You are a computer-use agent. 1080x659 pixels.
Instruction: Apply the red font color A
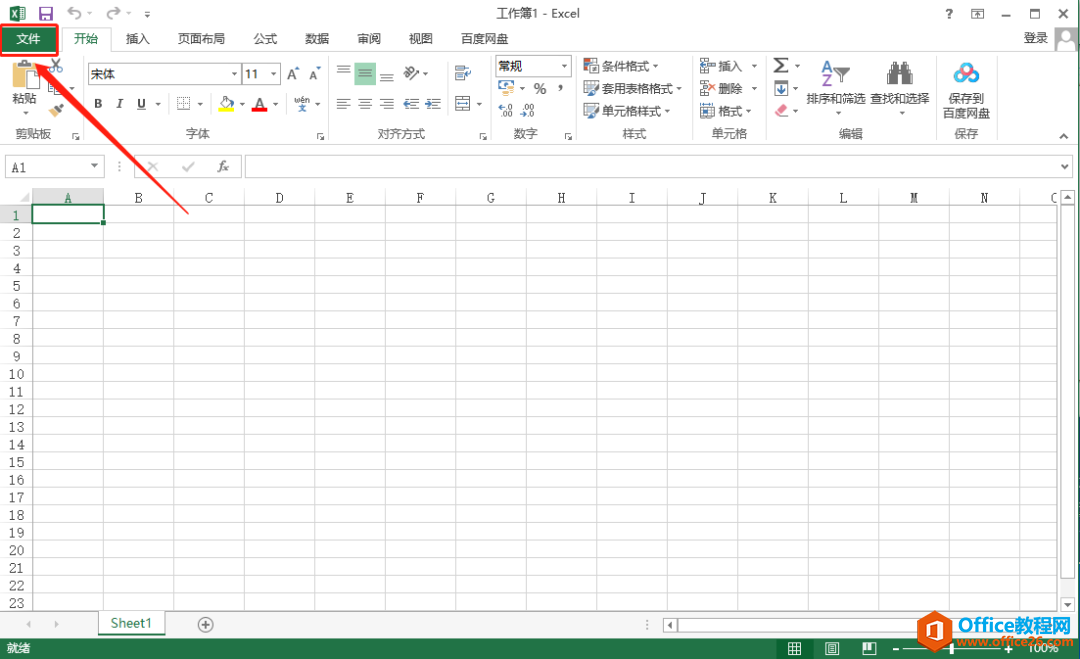click(259, 104)
